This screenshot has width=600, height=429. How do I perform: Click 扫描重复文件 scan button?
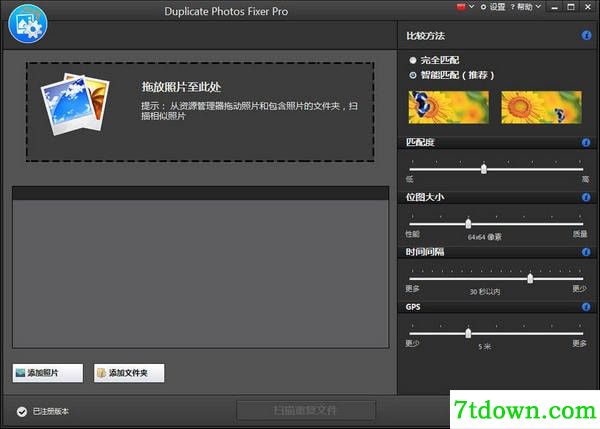click(306, 410)
